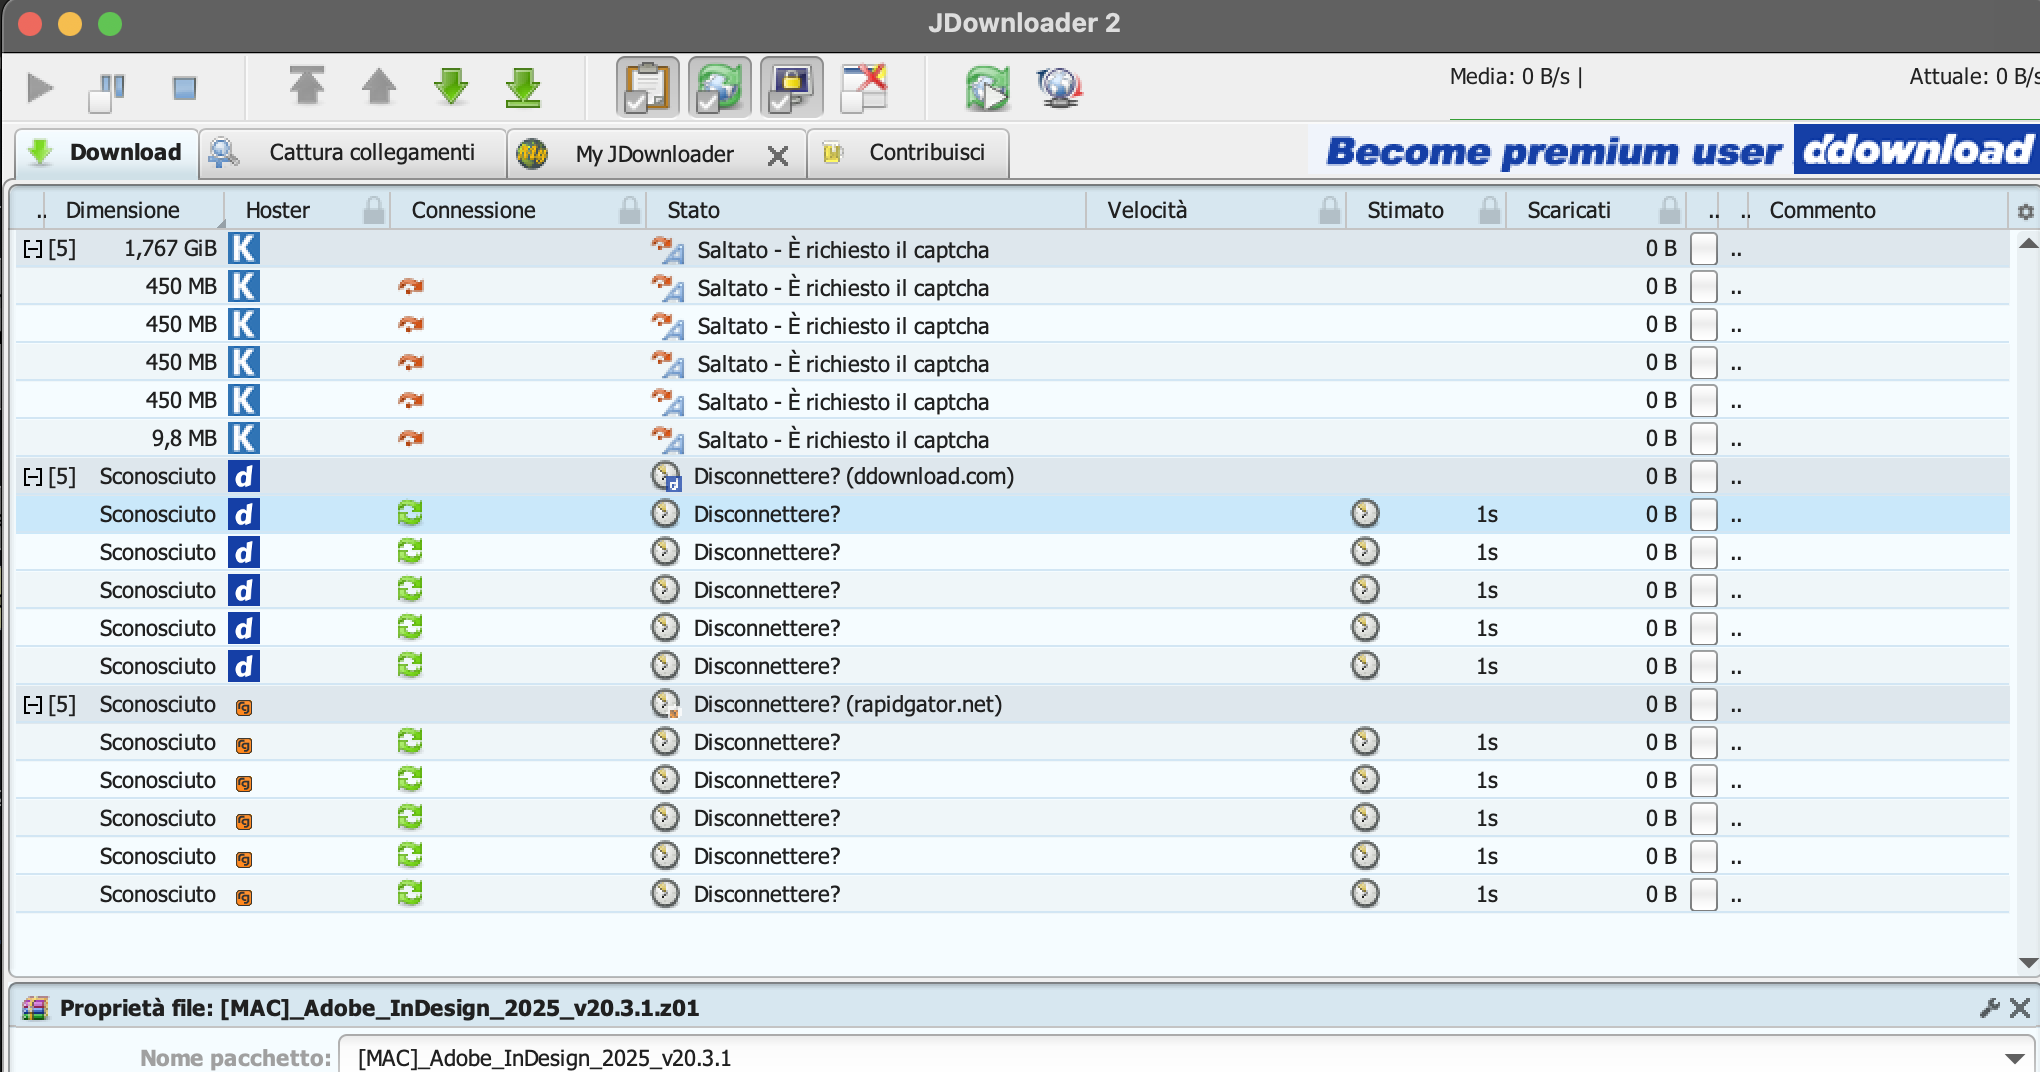This screenshot has width=2040, height=1072.
Task: Click the Start Downloads play button
Action: coord(40,88)
